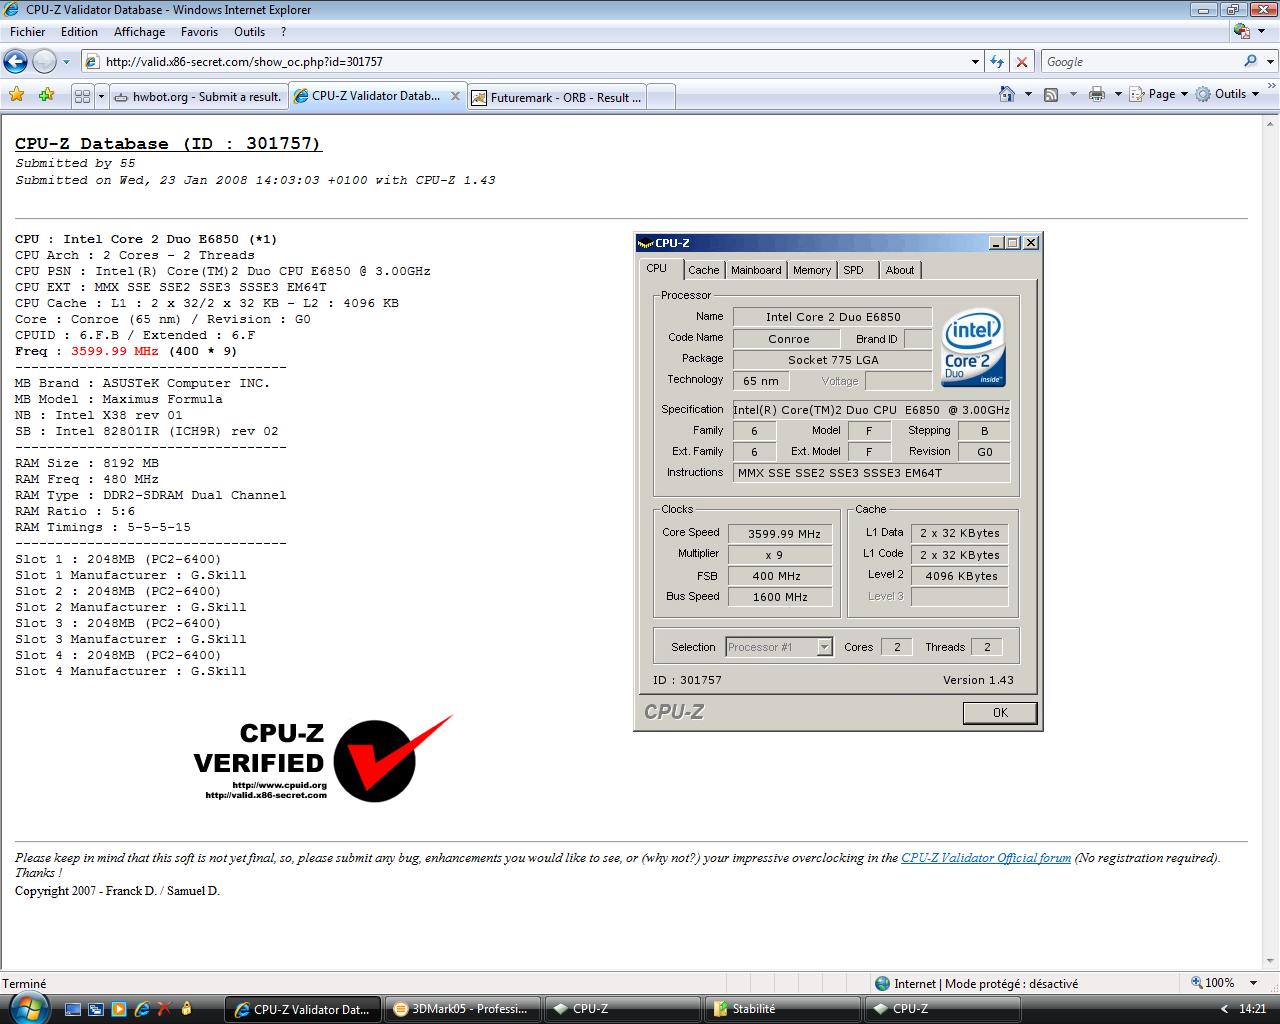Click the browser Forward arrow button

pos(44,62)
